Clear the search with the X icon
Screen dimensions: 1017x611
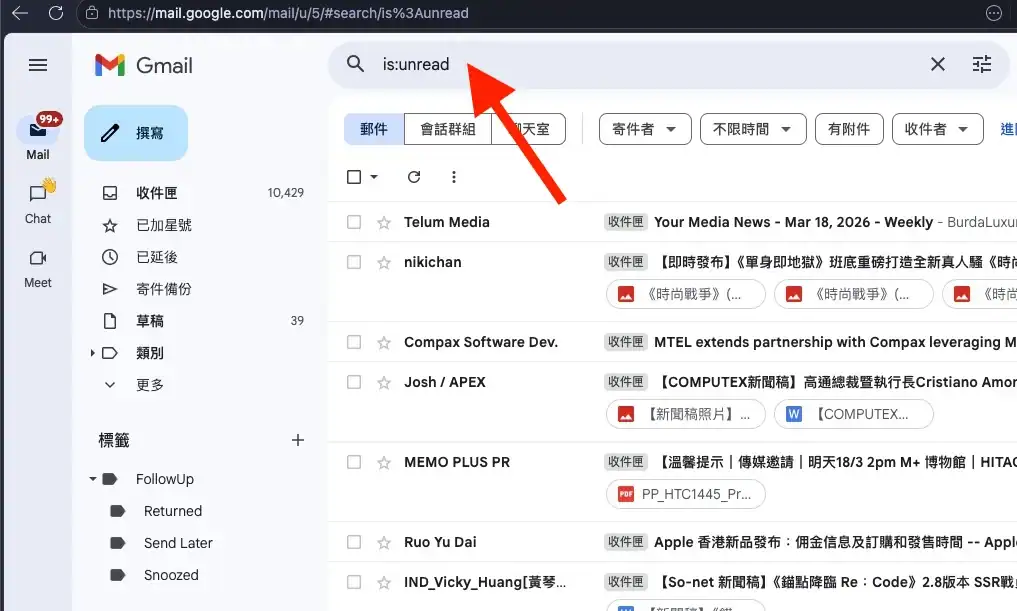tap(937, 64)
